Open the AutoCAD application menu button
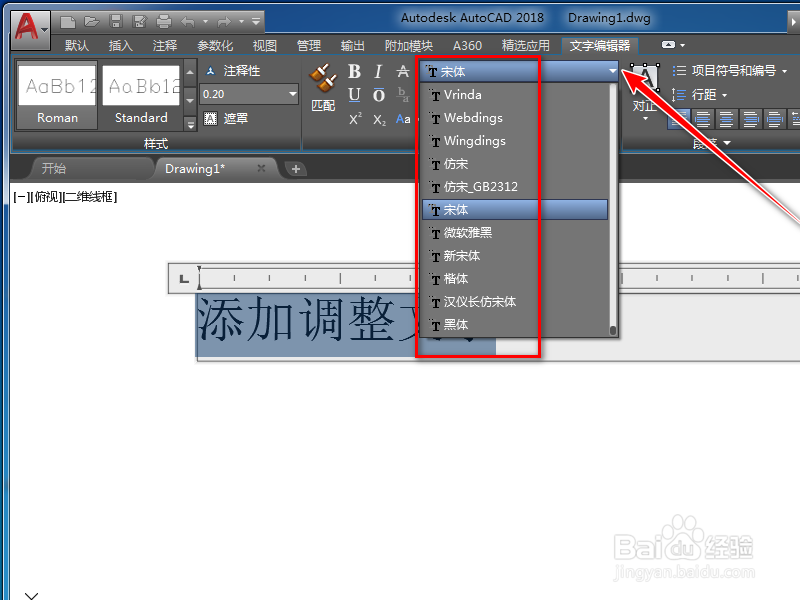Screen dimensions: 800x600 (x=31, y=29)
